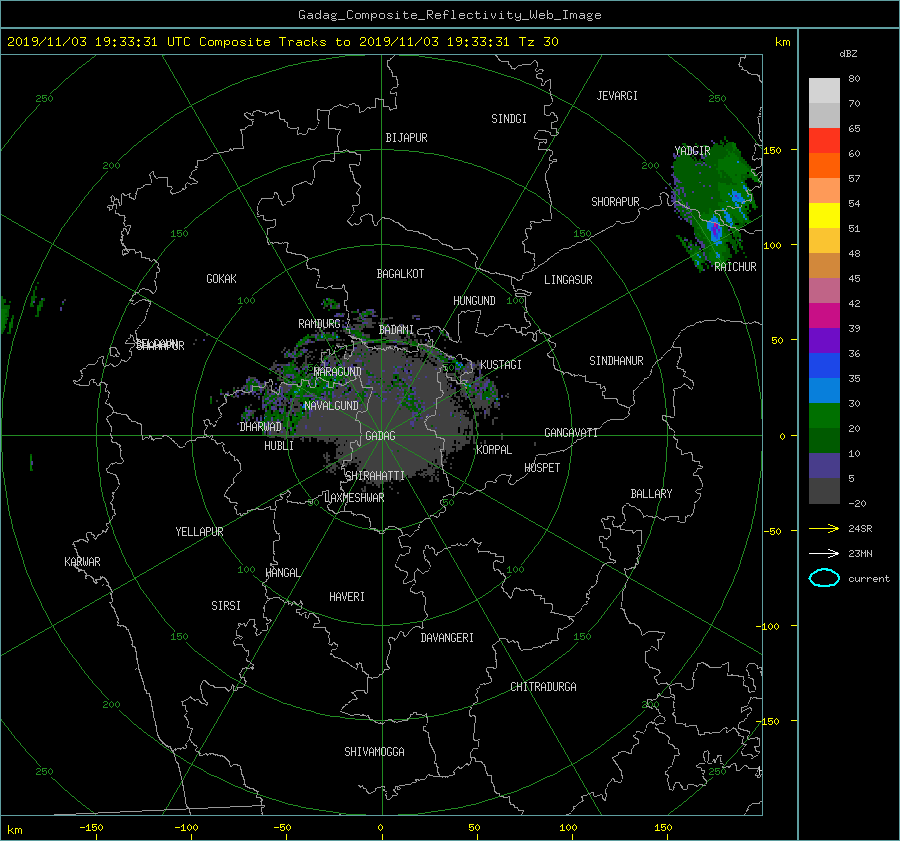This screenshot has width=900, height=841.
Task: Click the BADAMI city label
Action: click(x=396, y=330)
